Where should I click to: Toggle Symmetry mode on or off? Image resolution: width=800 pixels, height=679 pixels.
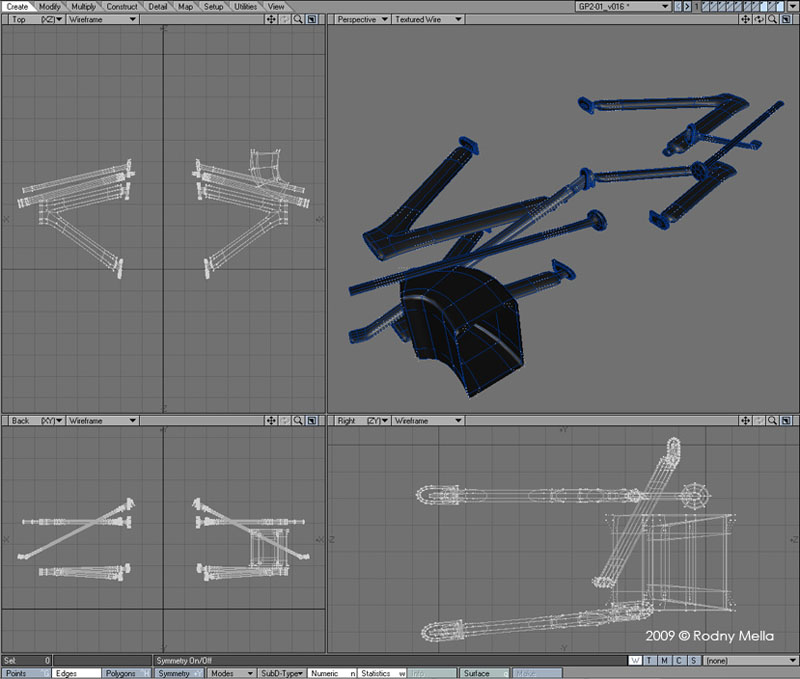pos(177,674)
